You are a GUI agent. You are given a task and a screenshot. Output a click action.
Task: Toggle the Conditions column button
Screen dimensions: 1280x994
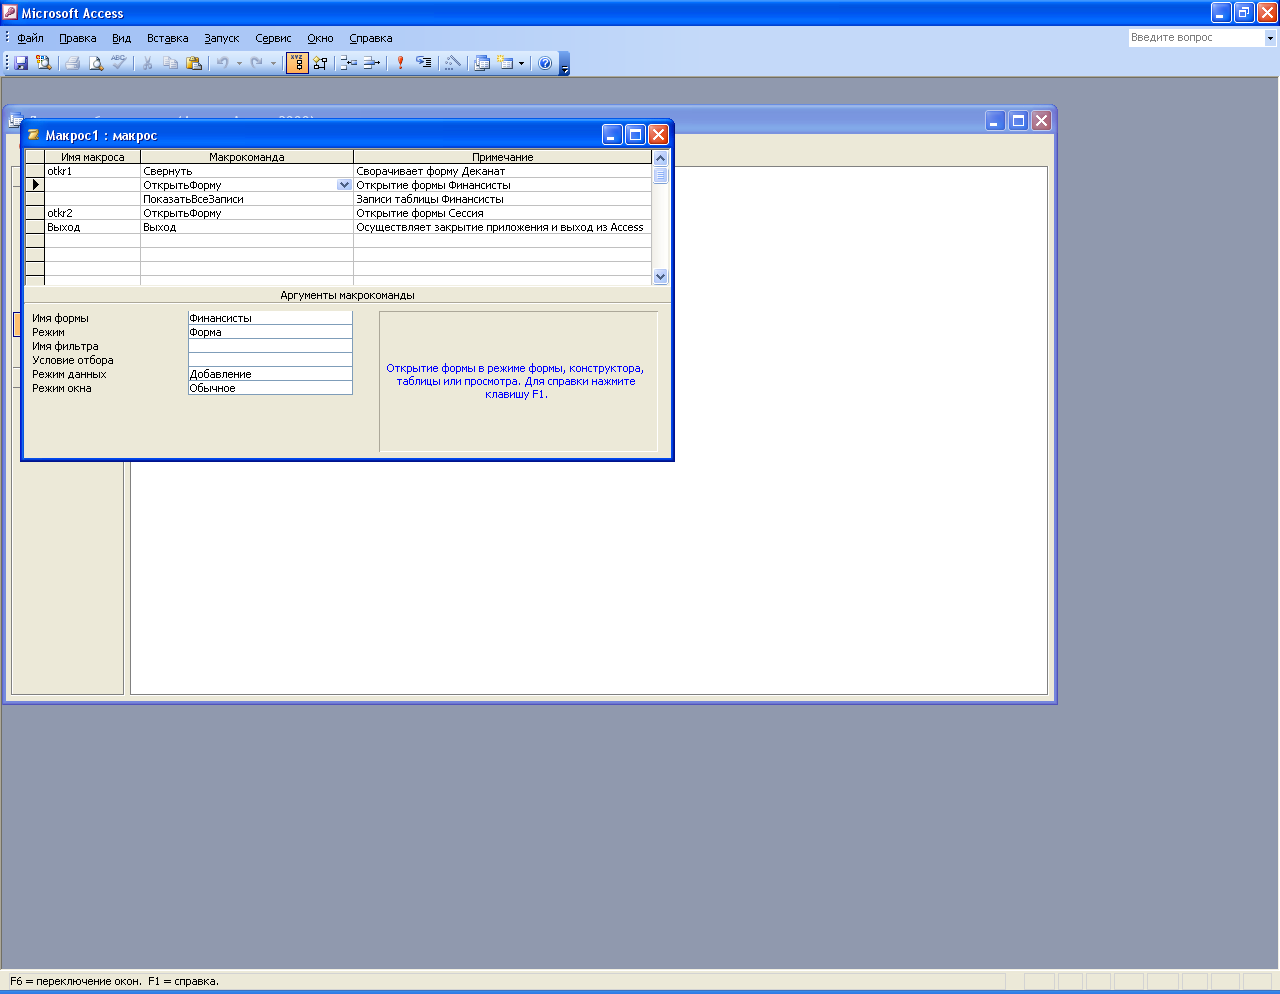click(320, 63)
